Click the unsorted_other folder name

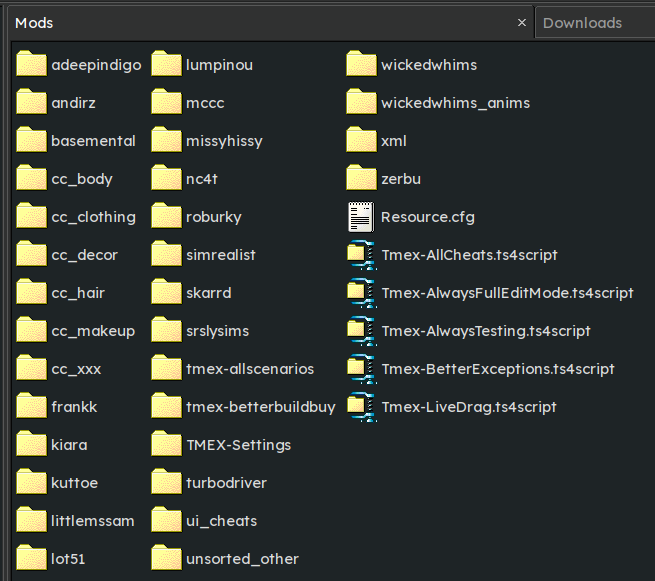tap(242, 559)
